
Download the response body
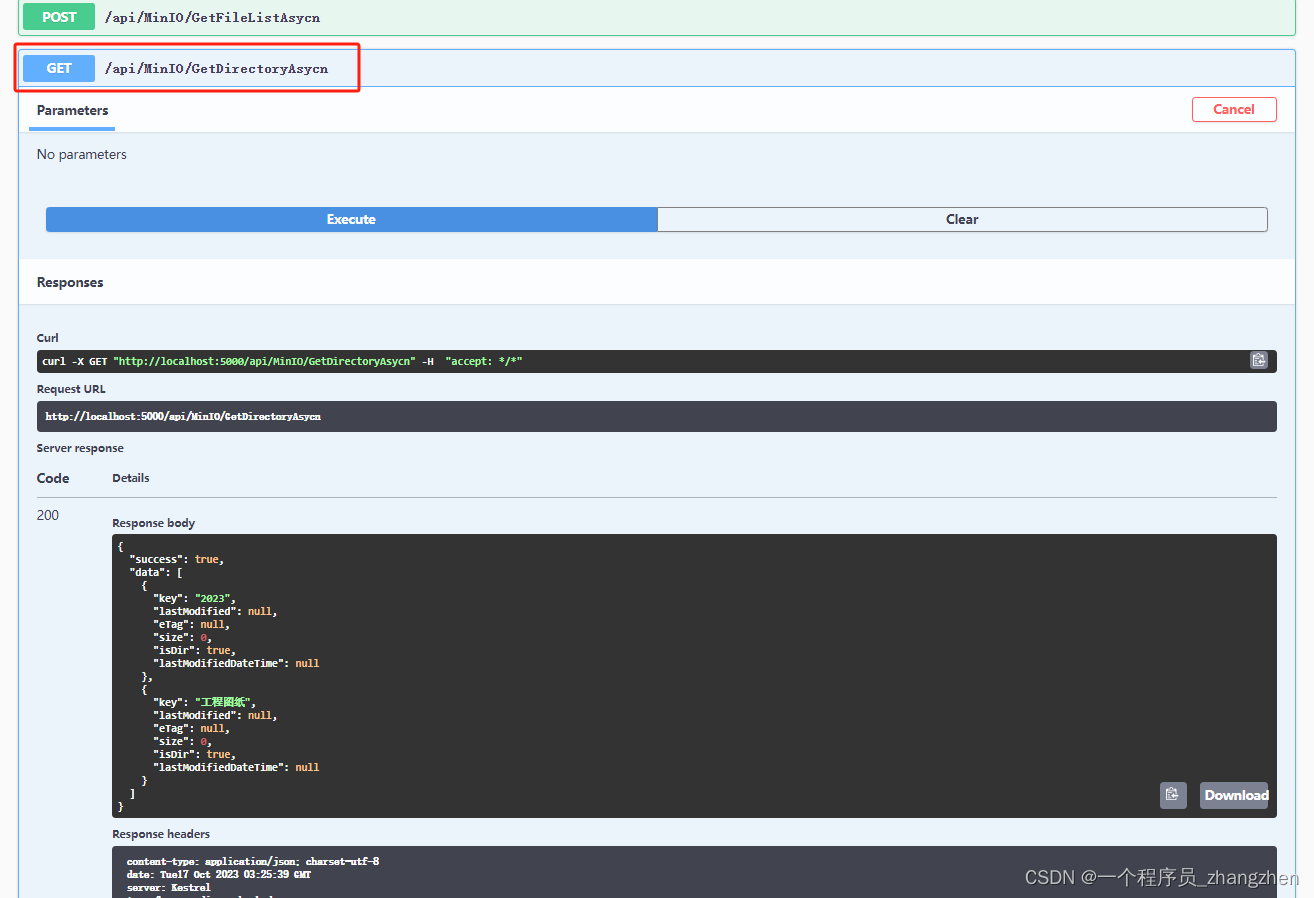click(1234, 795)
